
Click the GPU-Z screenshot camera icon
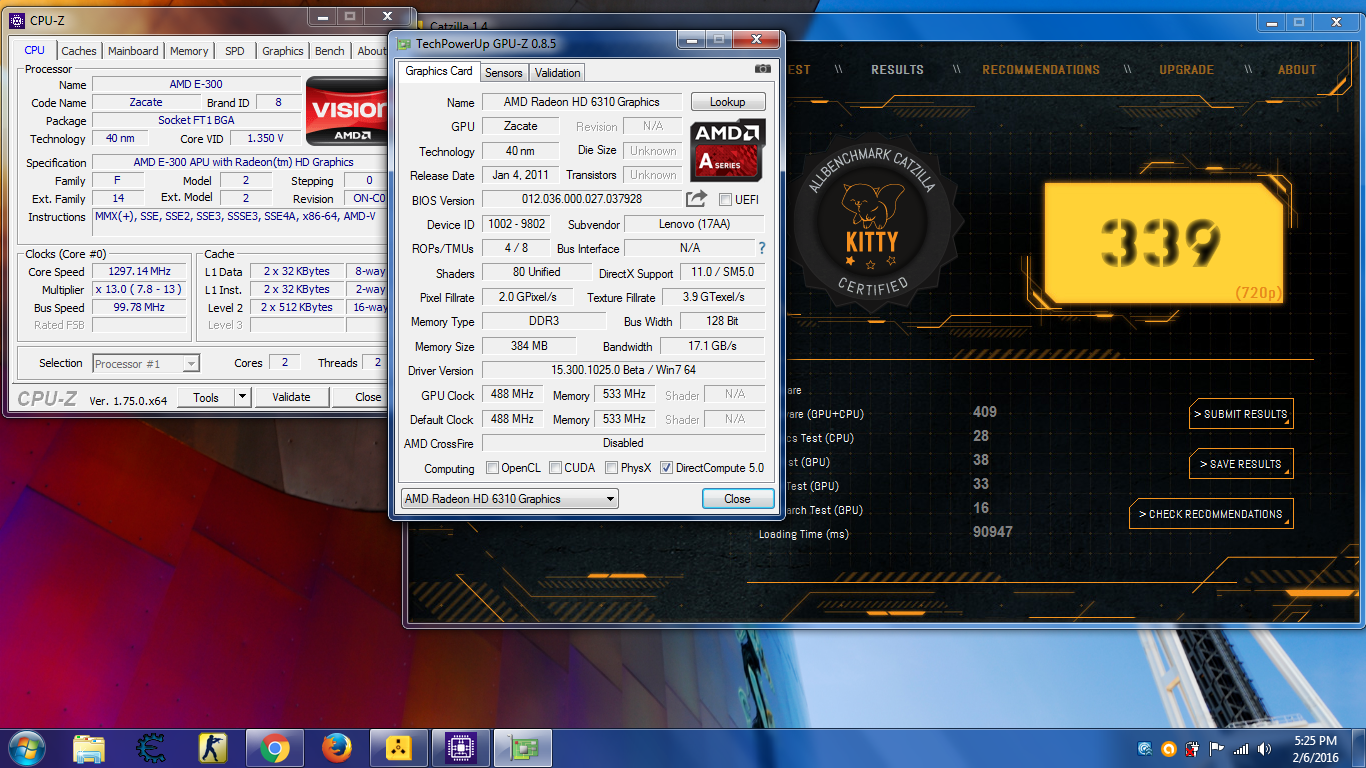click(x=763, y=69)
